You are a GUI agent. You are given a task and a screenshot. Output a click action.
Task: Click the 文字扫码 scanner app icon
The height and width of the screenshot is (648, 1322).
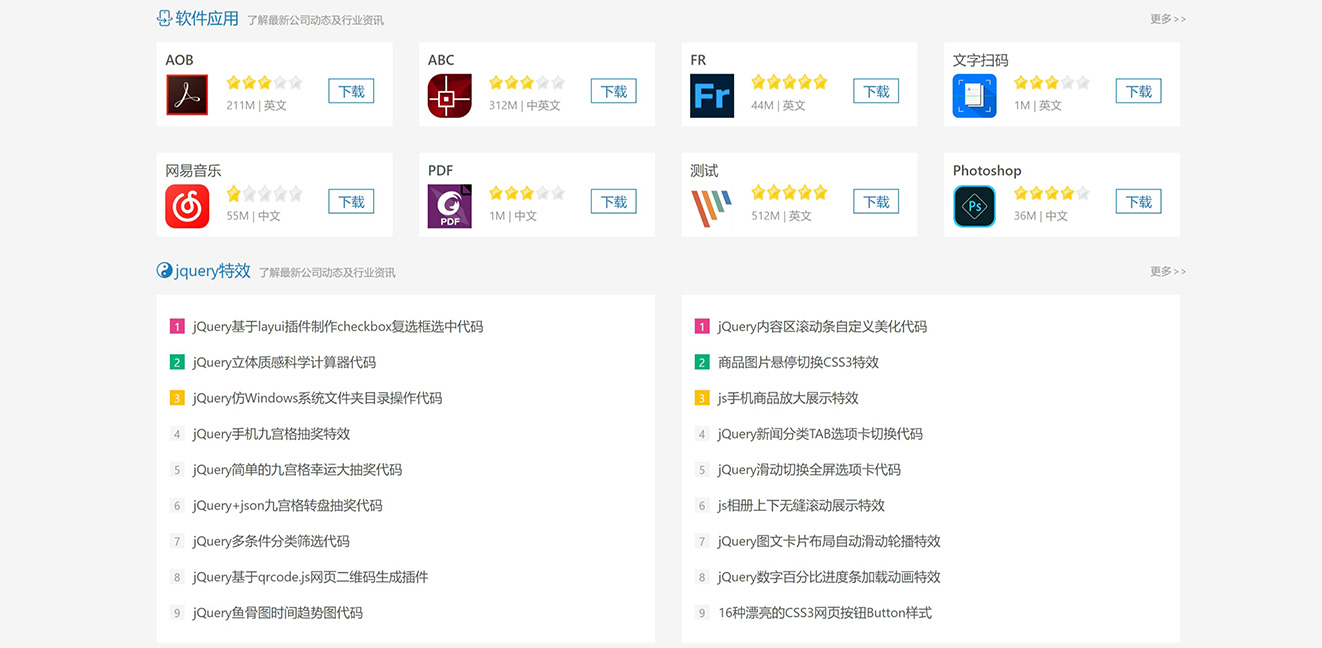click(974, 95)
